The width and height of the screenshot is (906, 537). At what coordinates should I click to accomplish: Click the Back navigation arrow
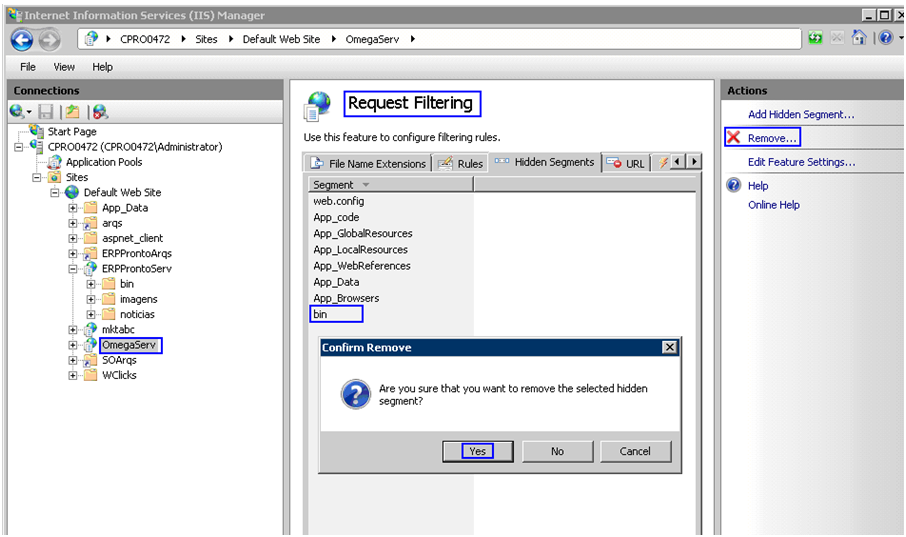22,40
